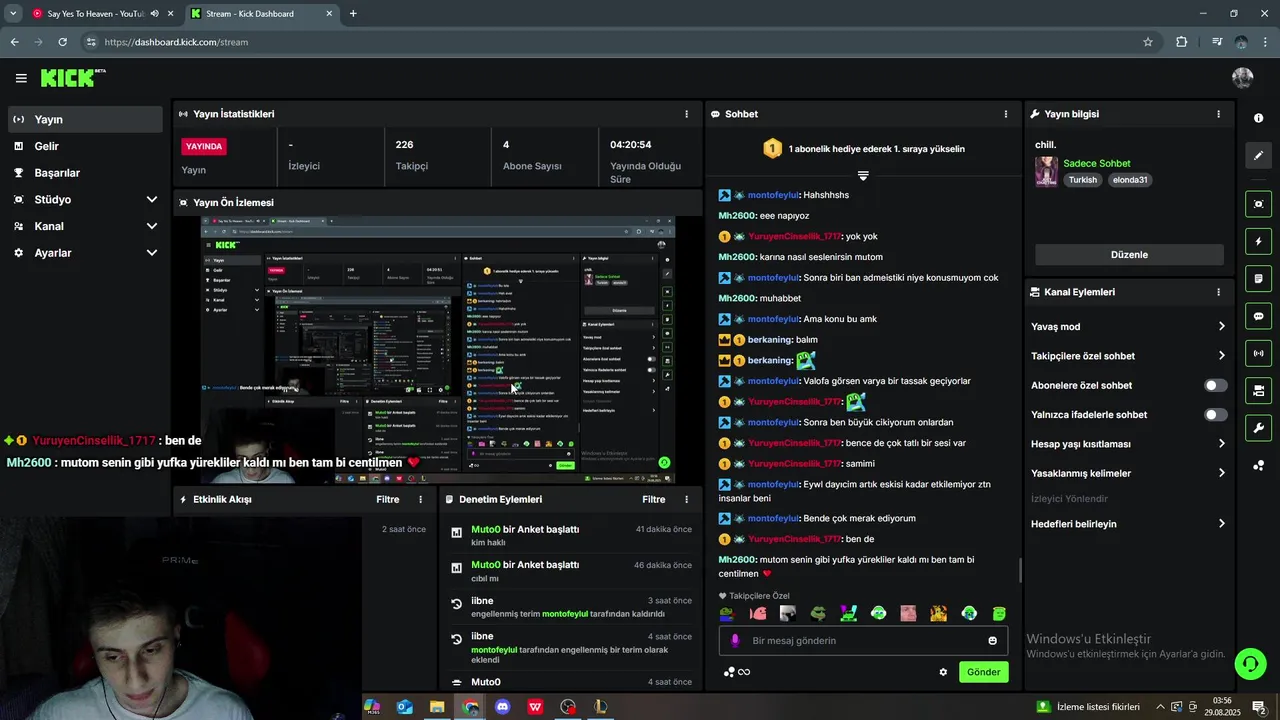Open the three-dot menu of Kanal Eylemleri

coord(1218,292)
